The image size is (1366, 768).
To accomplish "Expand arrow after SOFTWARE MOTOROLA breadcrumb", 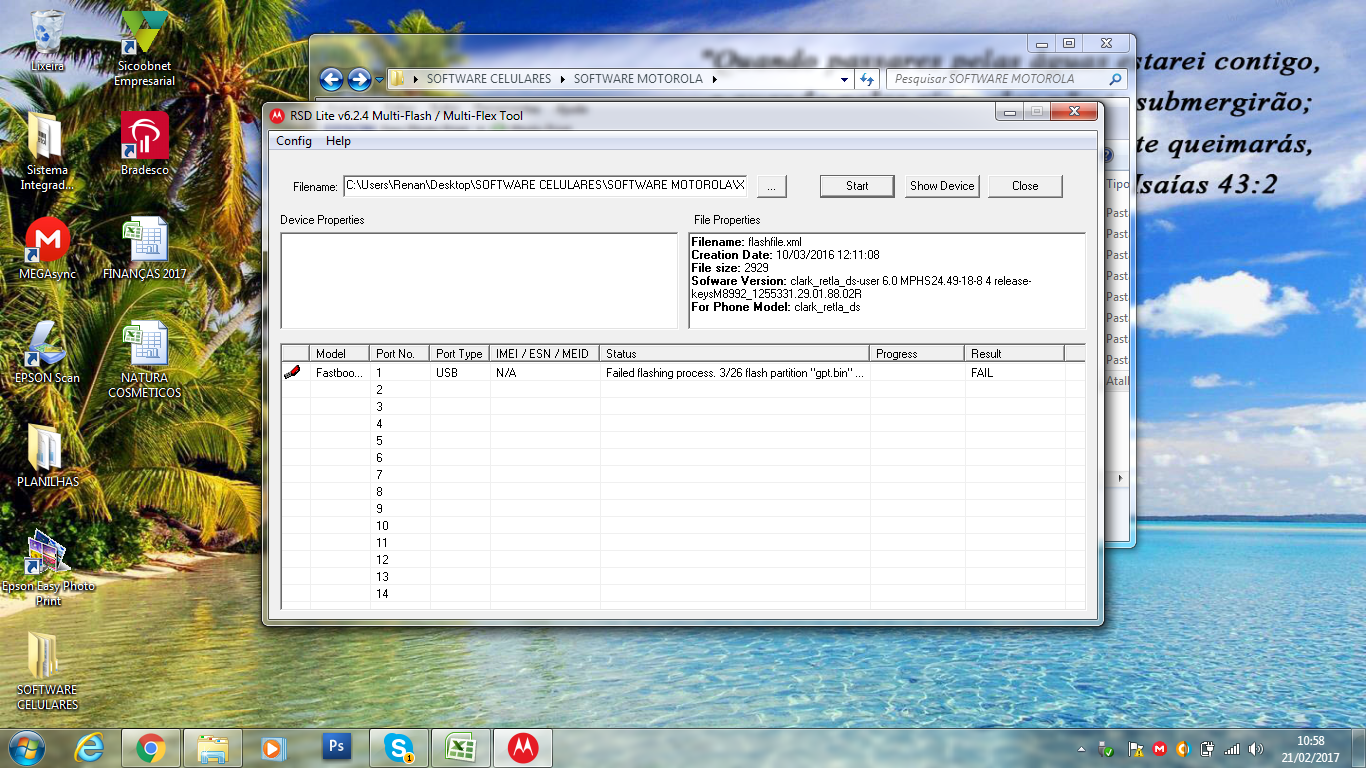I will [715, 79].
